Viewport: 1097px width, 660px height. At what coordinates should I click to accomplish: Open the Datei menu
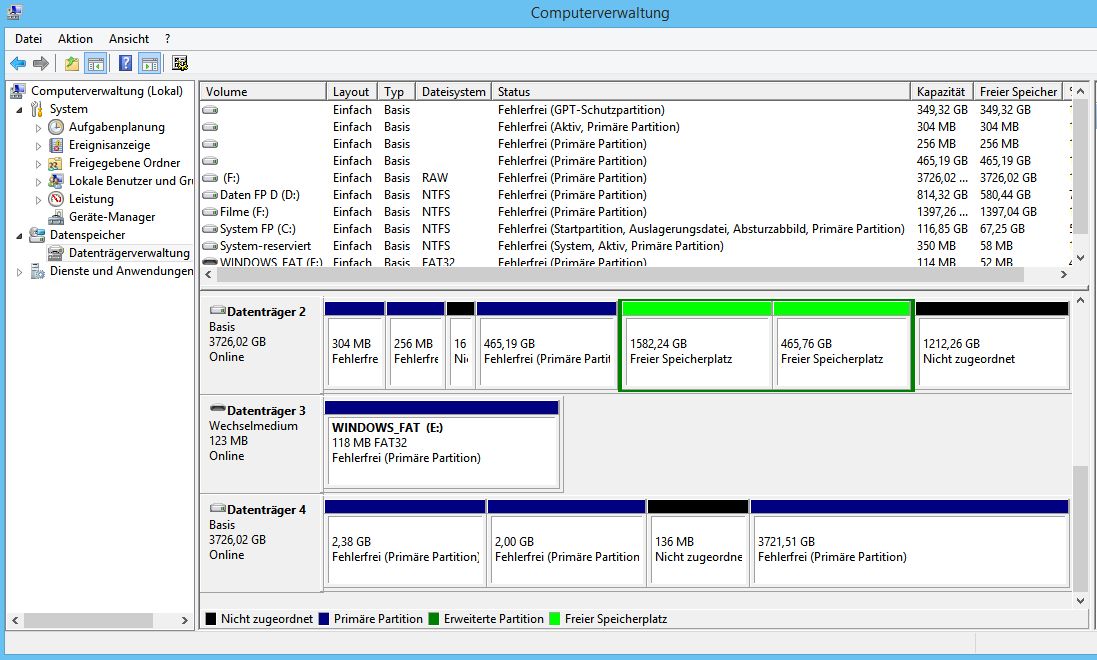coord(29,39)
